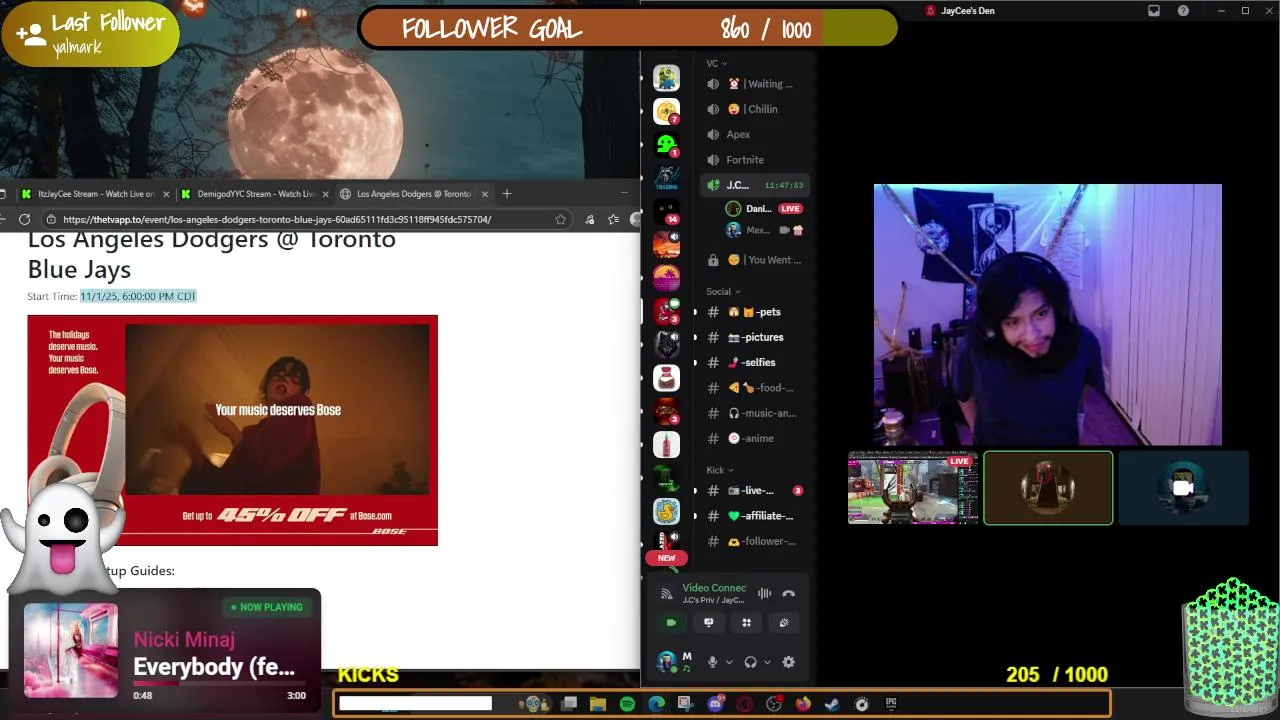The image size is (1280, 720).
Task: Open the -affiliate text channel
Action: pyautogui.click(x=755, y=516)
